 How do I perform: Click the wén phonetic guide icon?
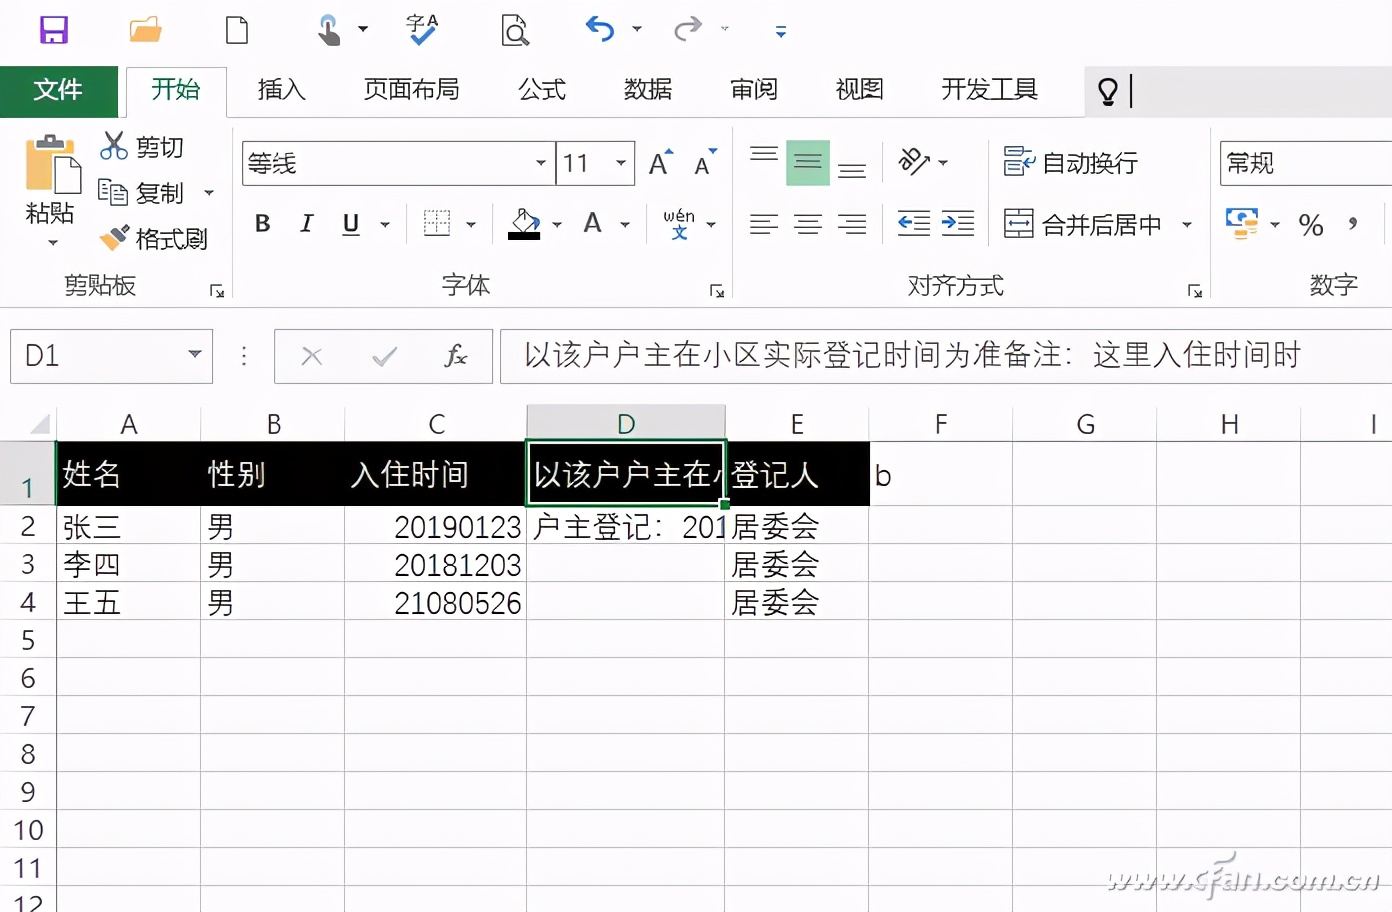pos(679,224)
